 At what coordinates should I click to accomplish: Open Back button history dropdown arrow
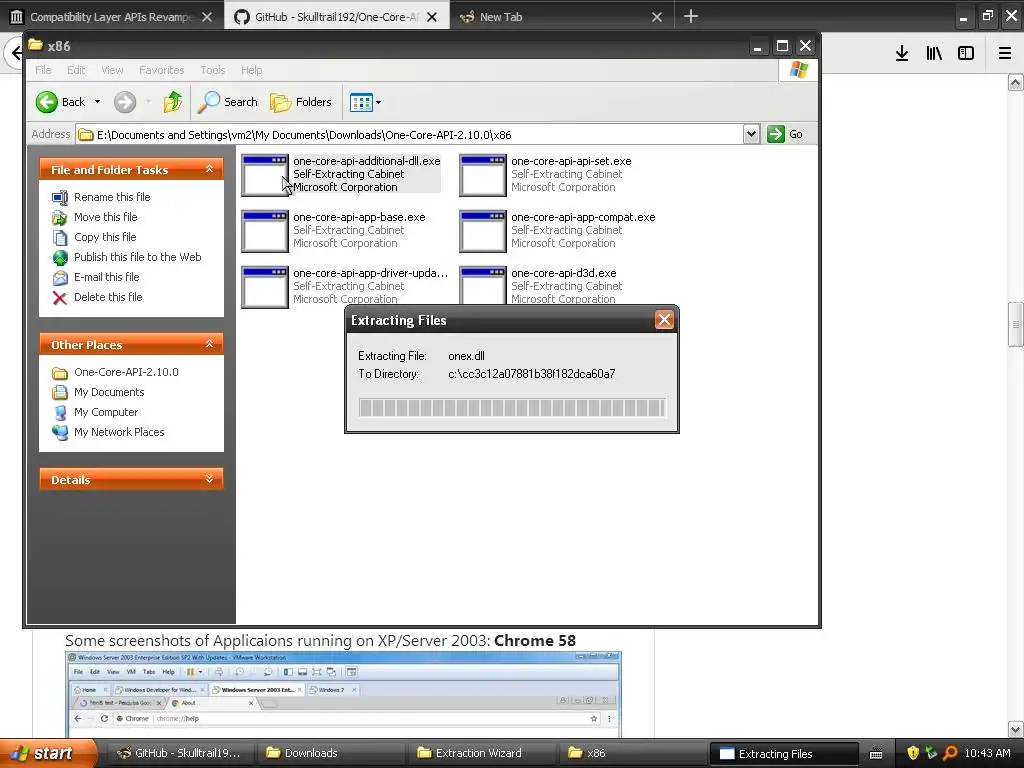click(x=97, y=102)
